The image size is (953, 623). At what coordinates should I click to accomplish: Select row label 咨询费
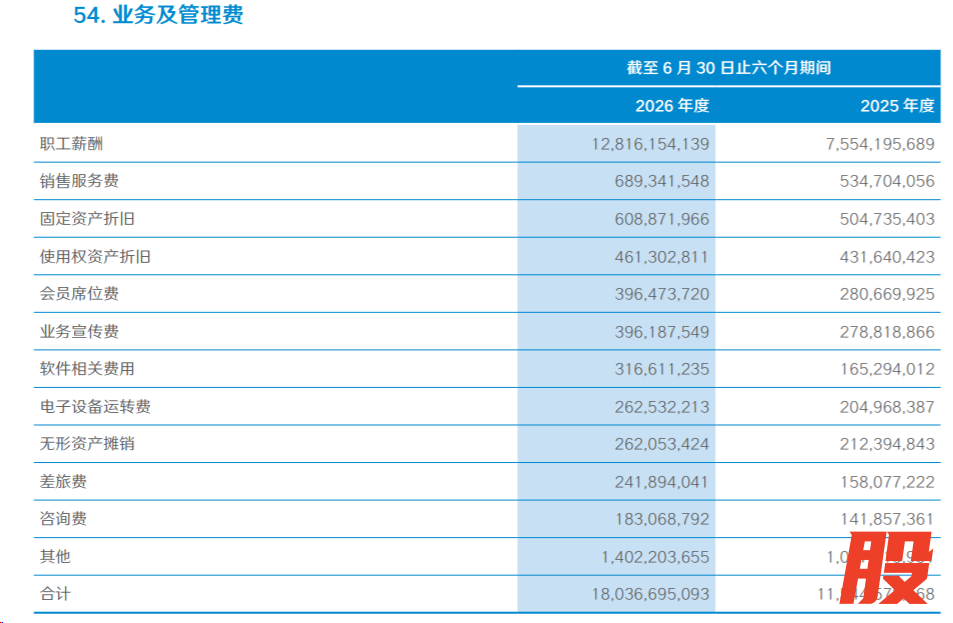(x=63, y=518)
